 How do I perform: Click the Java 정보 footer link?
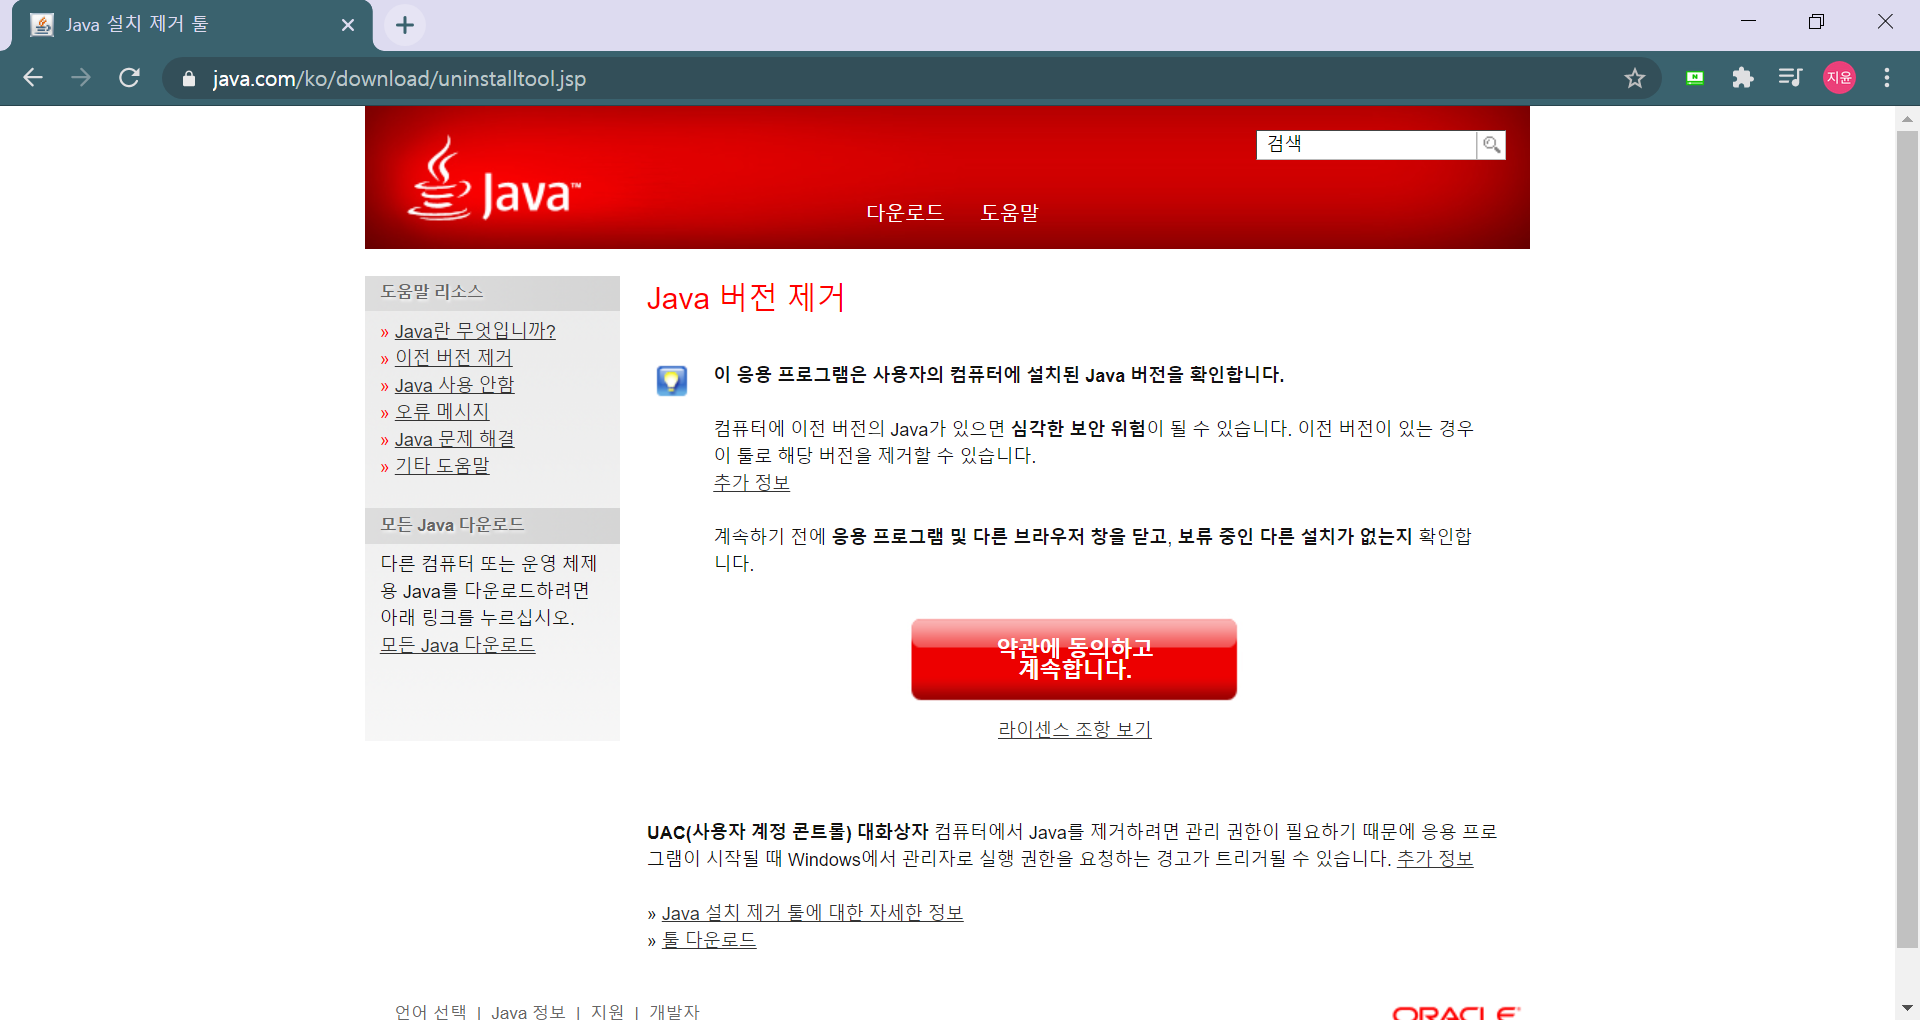point(528,1011)
